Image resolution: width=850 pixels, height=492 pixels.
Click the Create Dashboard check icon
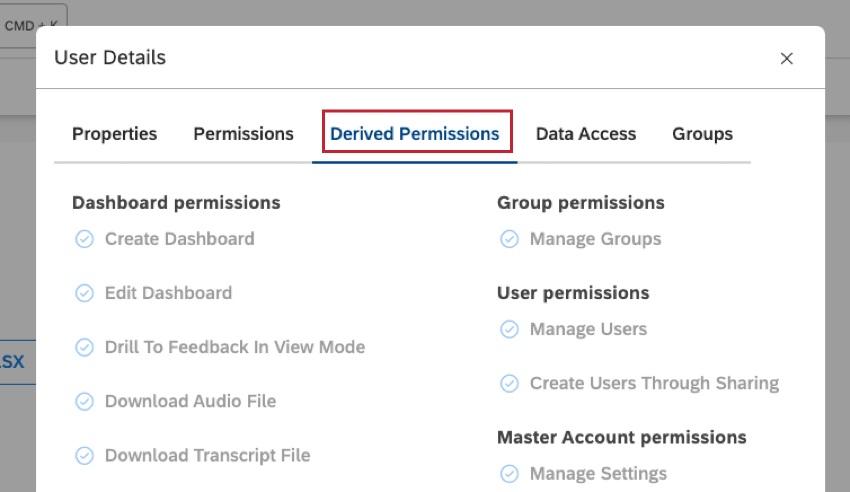85,239
